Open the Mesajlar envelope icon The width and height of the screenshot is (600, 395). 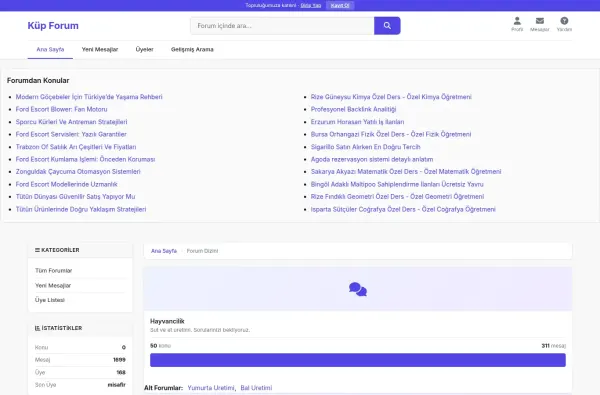[540, 24]
